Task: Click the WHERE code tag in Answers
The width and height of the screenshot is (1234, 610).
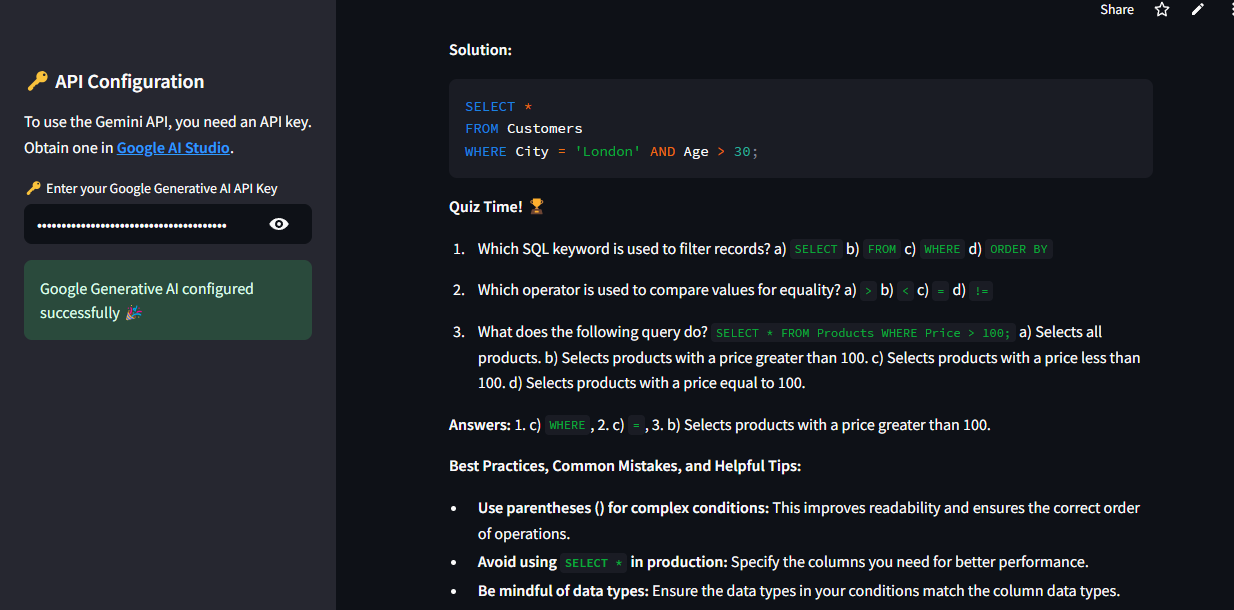Action: point(567,426)
